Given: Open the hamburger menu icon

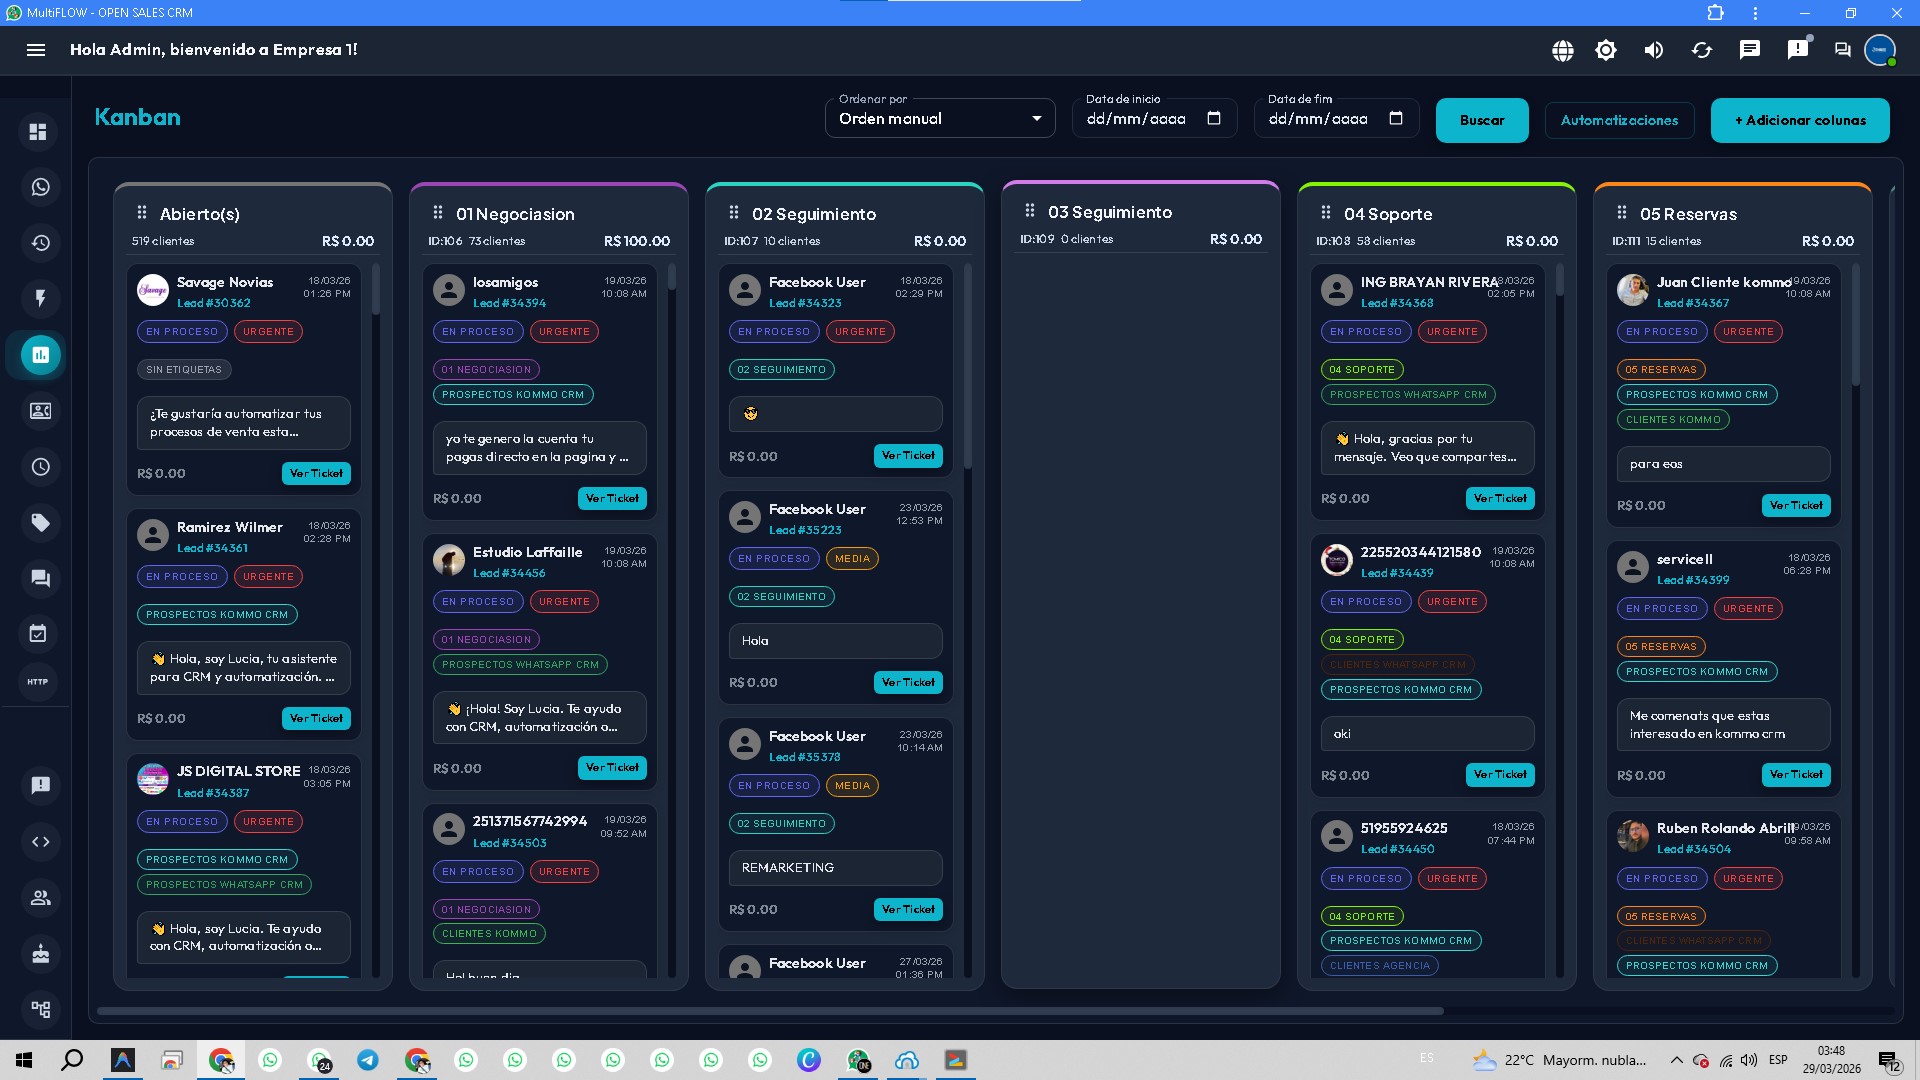Looking at the screenshot, I should click(36, 50).
